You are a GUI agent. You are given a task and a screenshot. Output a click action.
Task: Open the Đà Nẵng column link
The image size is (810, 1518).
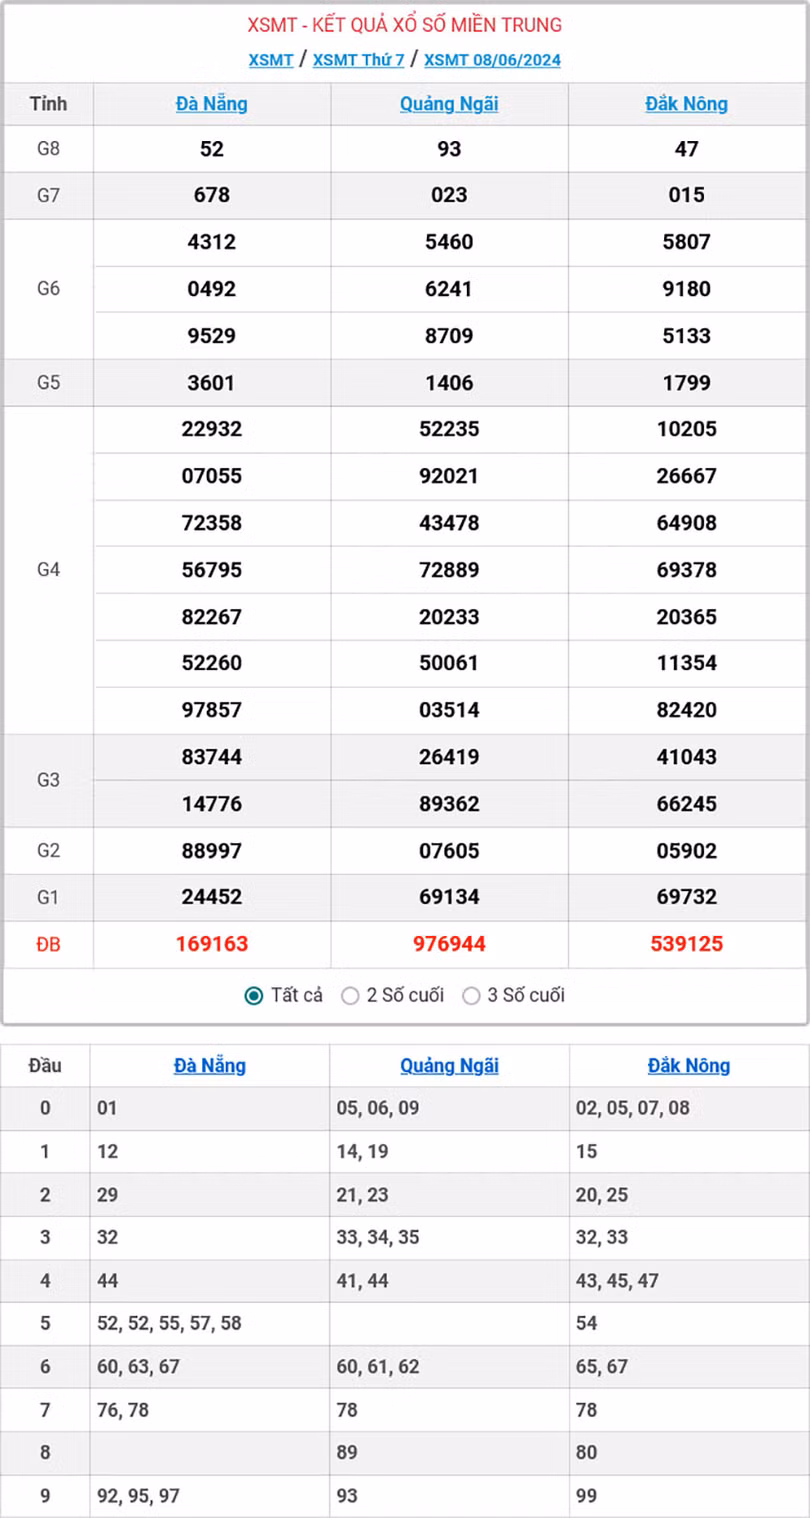(210, 104)
